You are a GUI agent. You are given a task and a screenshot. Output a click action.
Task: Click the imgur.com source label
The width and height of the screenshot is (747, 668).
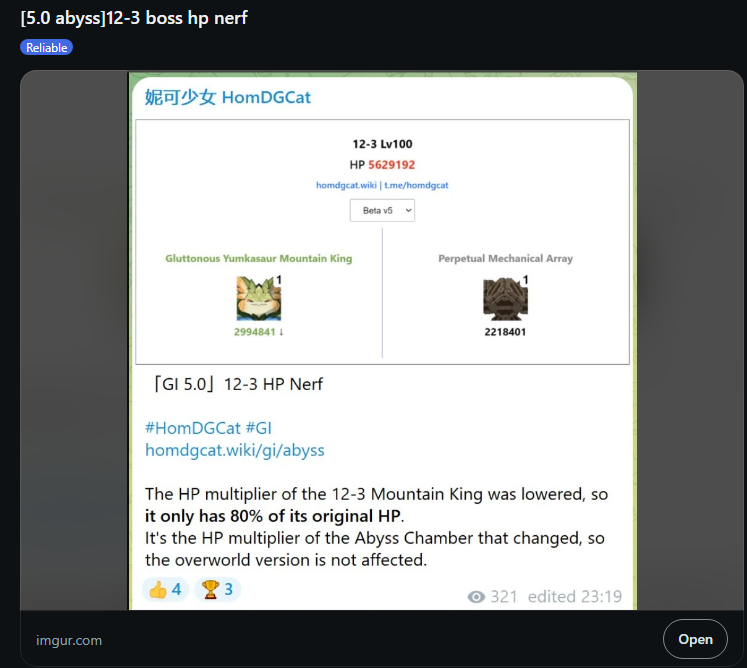coord(69,640)
